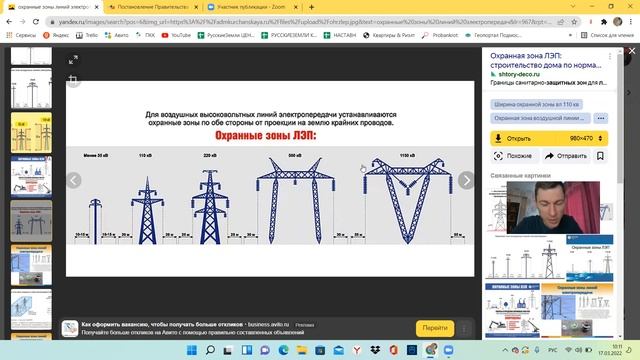Show more related tags with ellipsis button
This screenshot has height=360, width=640.
(x=600, y=118)
